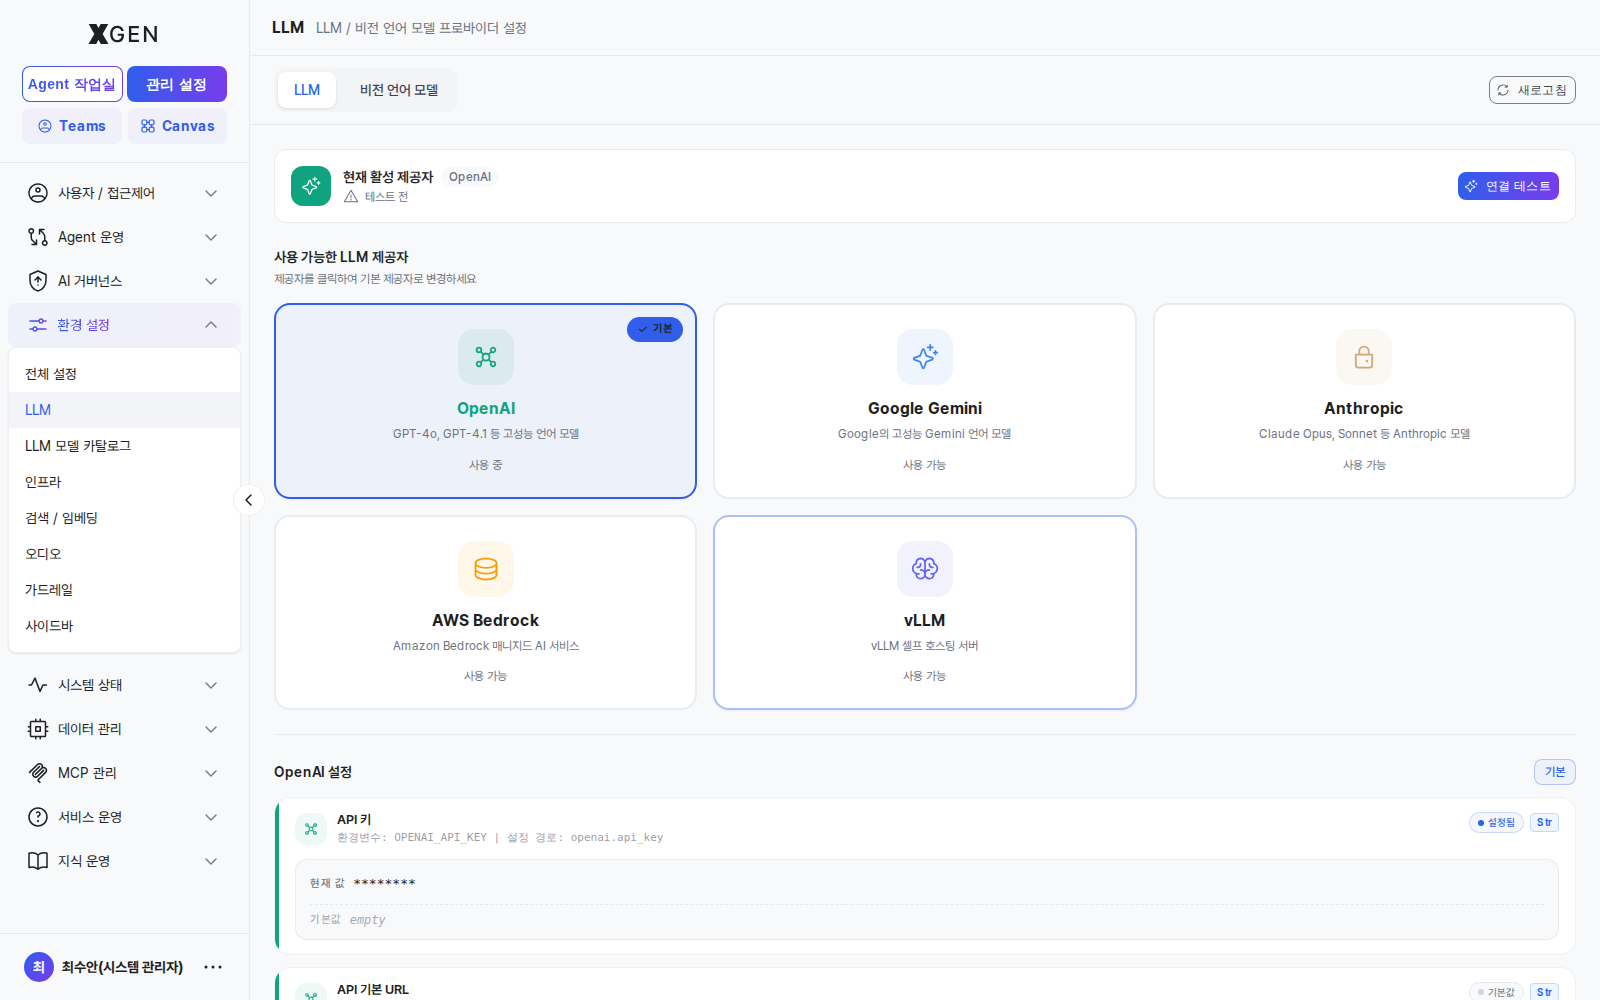Click the Anthropic lock icon

1364,357
